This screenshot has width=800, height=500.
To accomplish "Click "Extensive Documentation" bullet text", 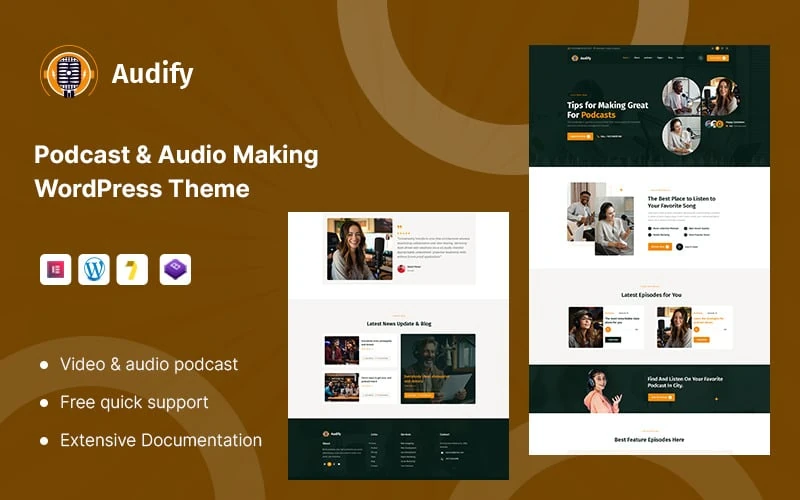I will [x=161, y=440].
